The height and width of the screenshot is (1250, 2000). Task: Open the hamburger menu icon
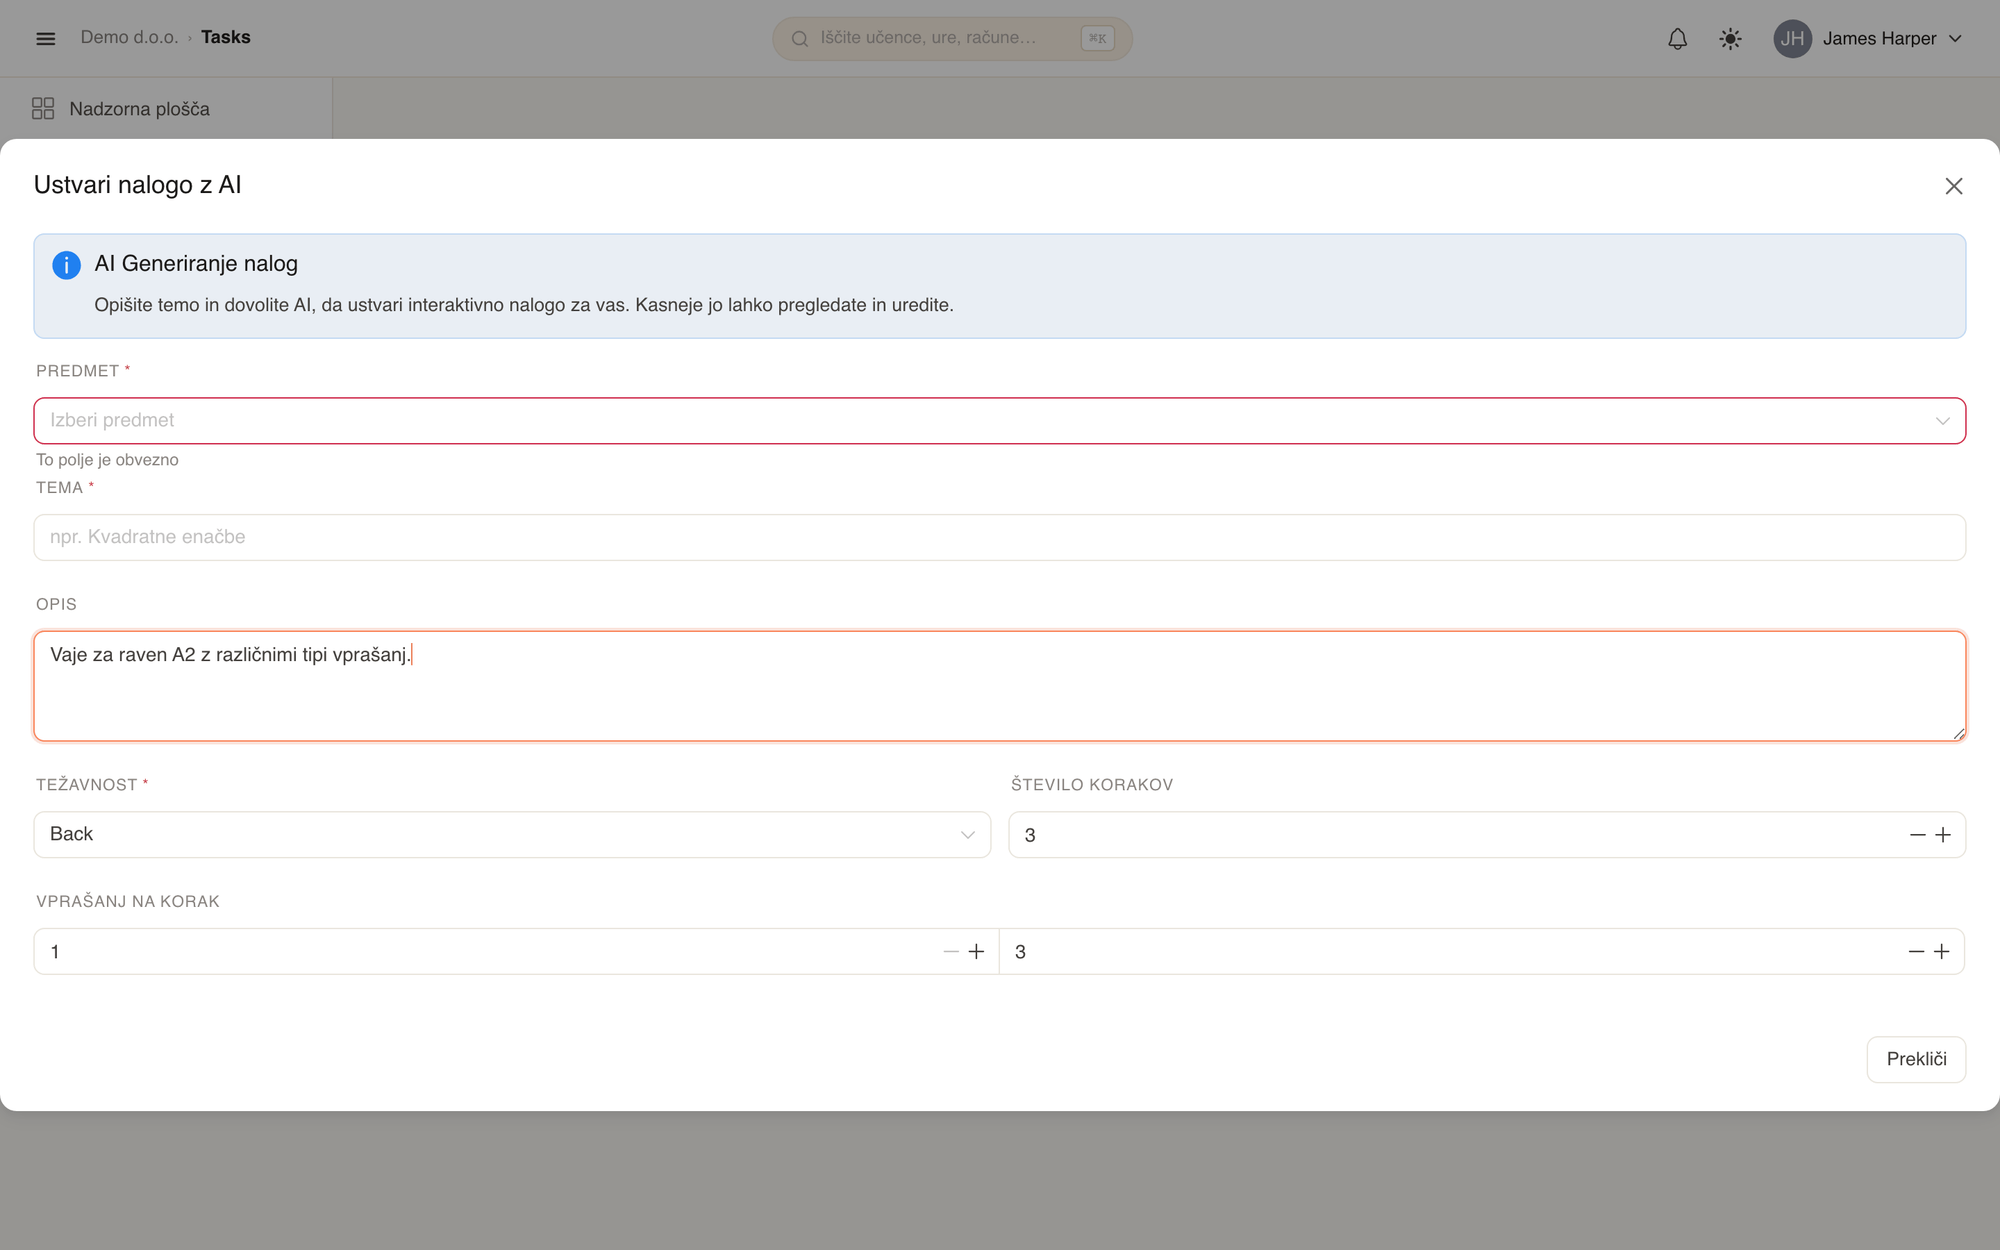pos(46,38)
